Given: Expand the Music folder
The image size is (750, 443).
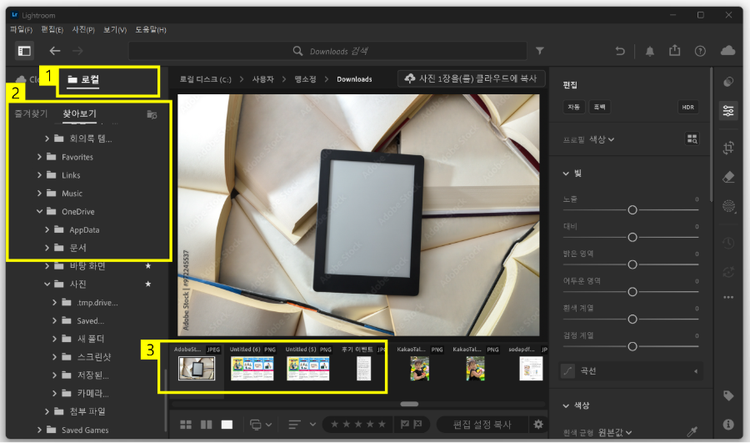Looking at the screenshot, I should coord(40,193).
